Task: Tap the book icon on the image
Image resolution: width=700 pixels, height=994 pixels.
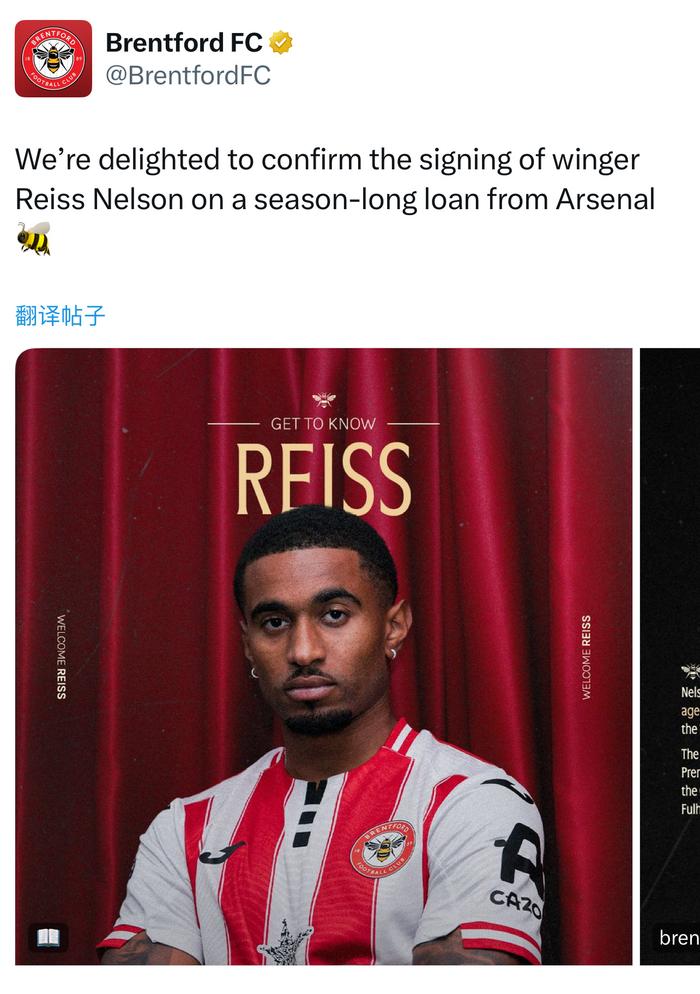Action: [48, 937]
